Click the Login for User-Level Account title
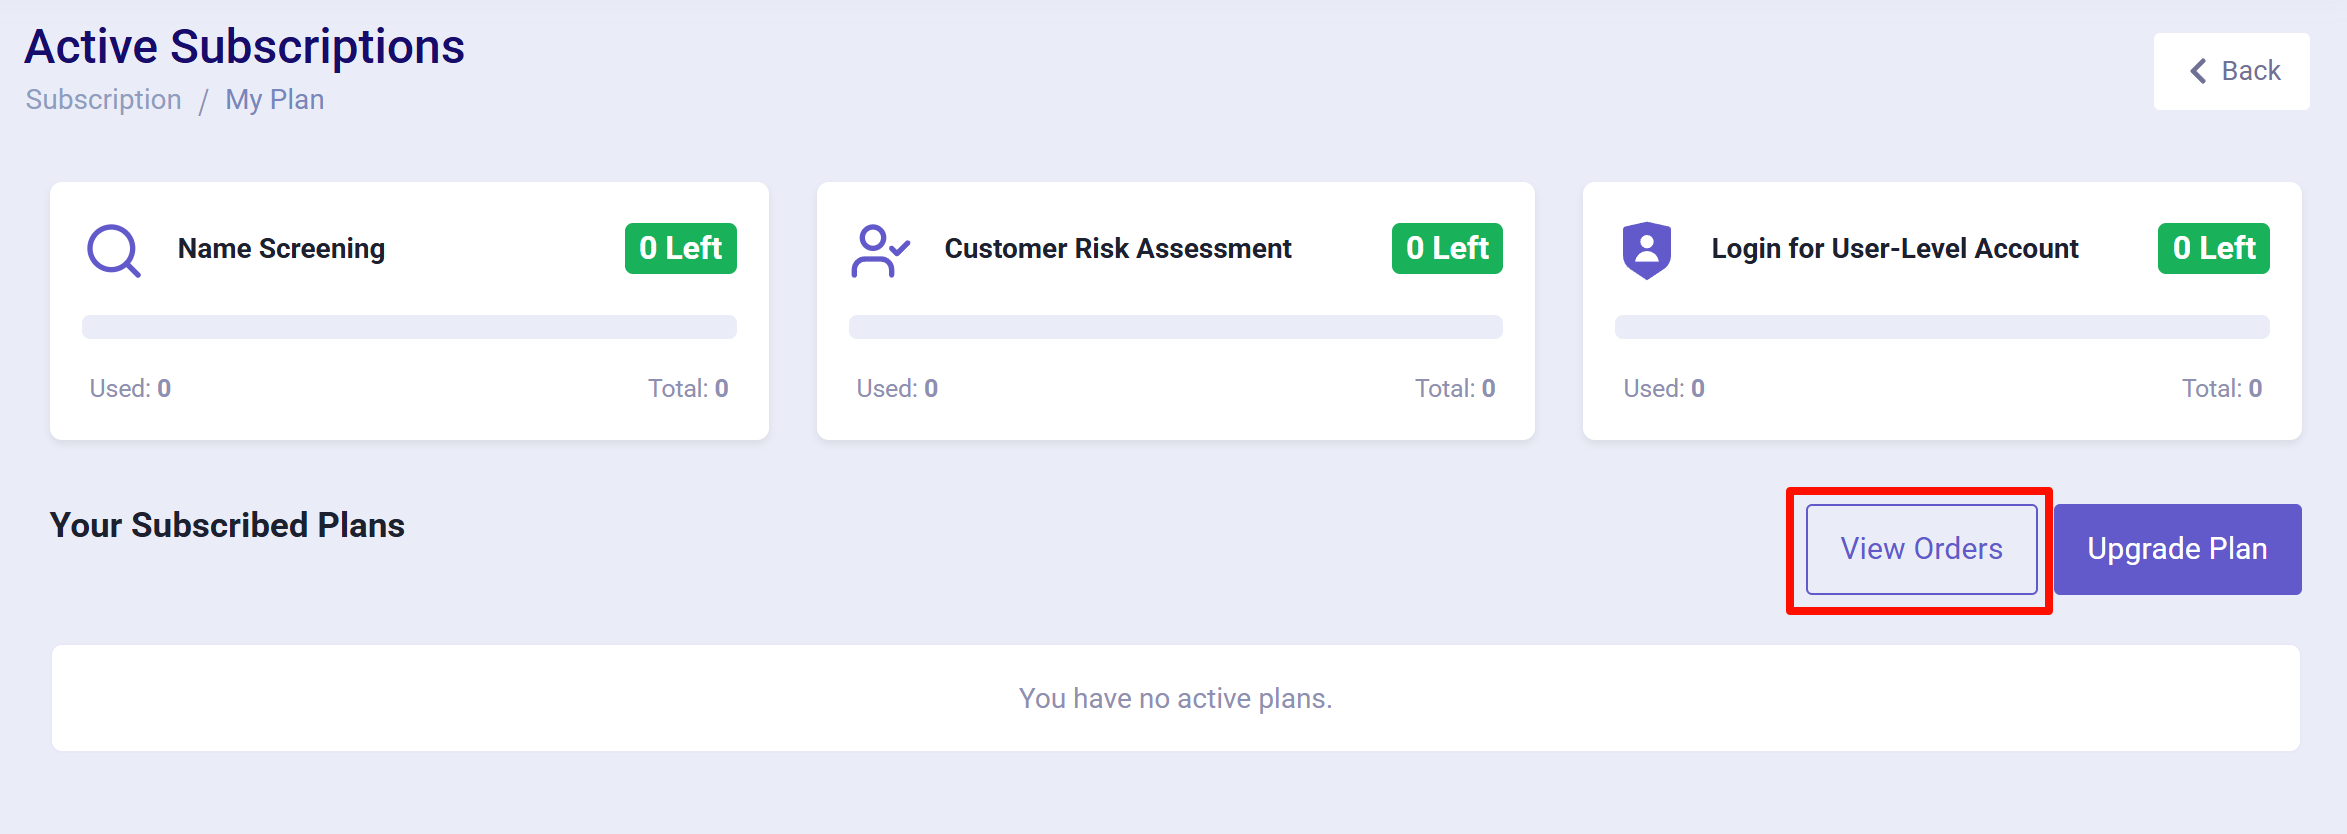Image resolution: width=2347 pixels, height=834 pixels. pyautogui.click(x=1895, y=248)
